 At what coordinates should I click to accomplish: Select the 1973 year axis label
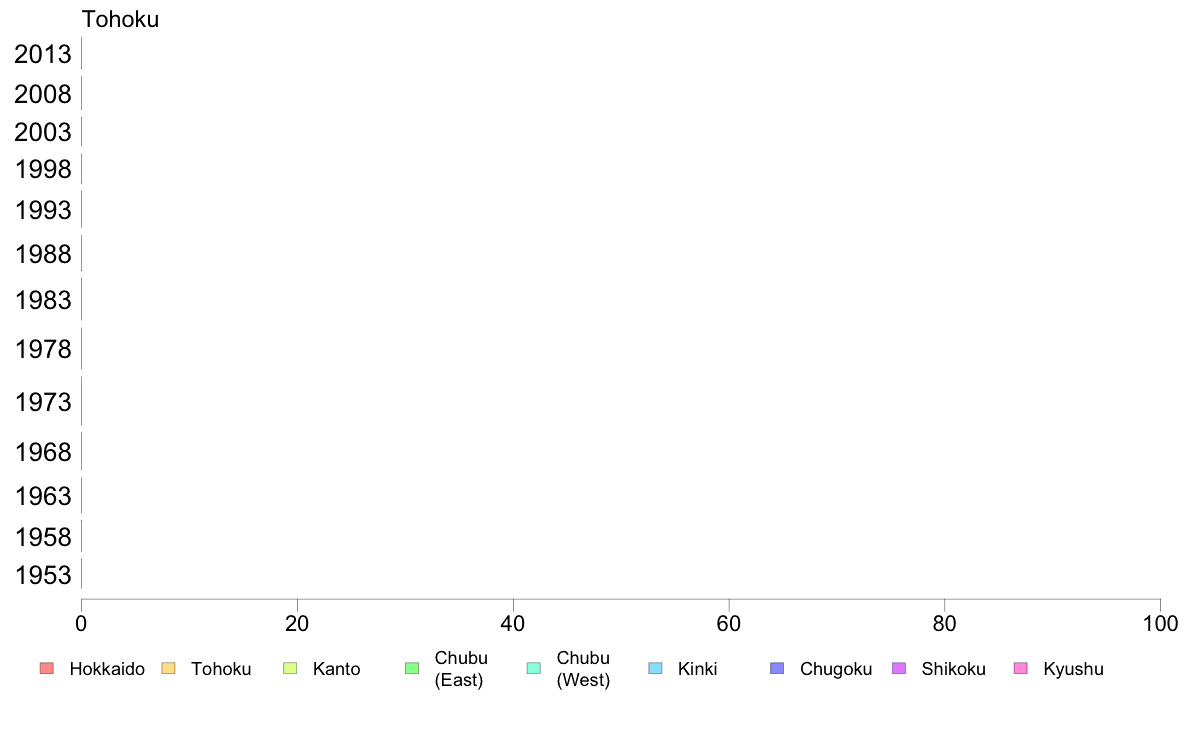(x=43, y=402)
